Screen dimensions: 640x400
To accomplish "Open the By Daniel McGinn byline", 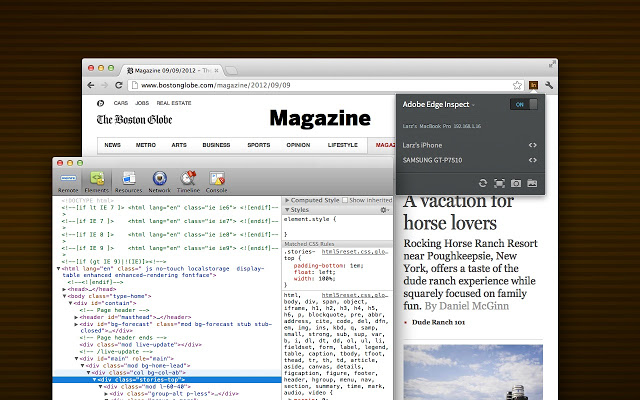I will [x=467, y=306].
